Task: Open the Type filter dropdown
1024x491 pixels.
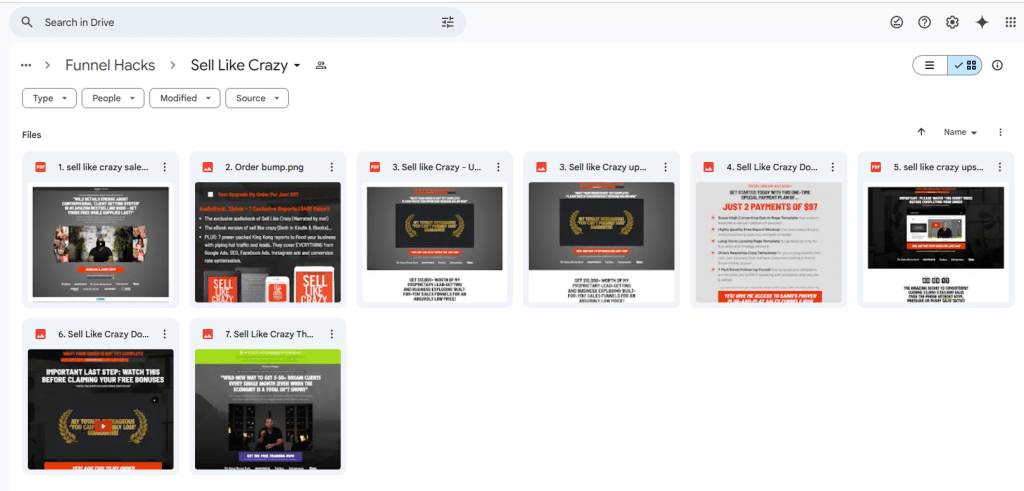Action: pos(50,98)
